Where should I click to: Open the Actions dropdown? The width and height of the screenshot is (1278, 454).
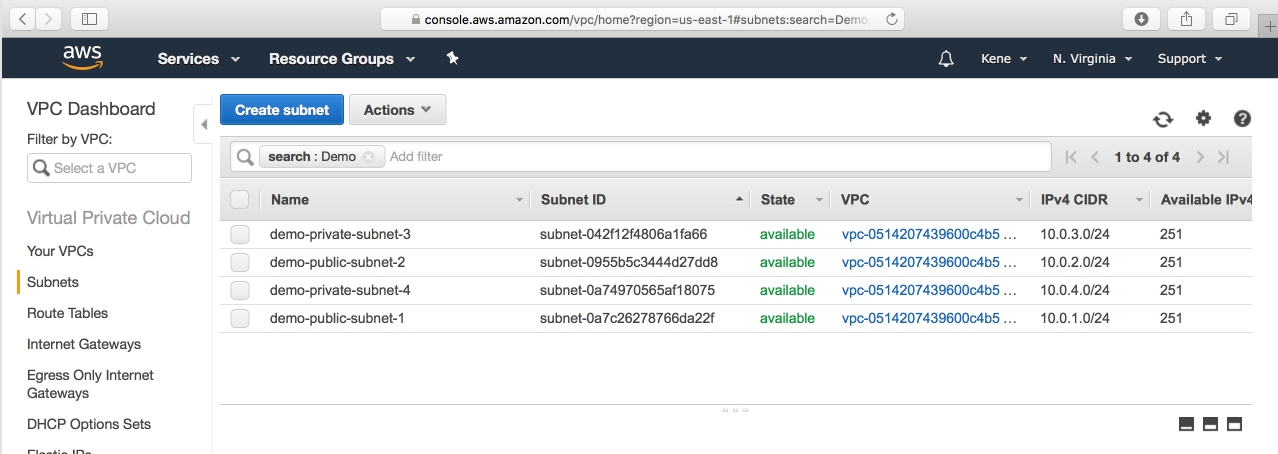tap(397, 110)
